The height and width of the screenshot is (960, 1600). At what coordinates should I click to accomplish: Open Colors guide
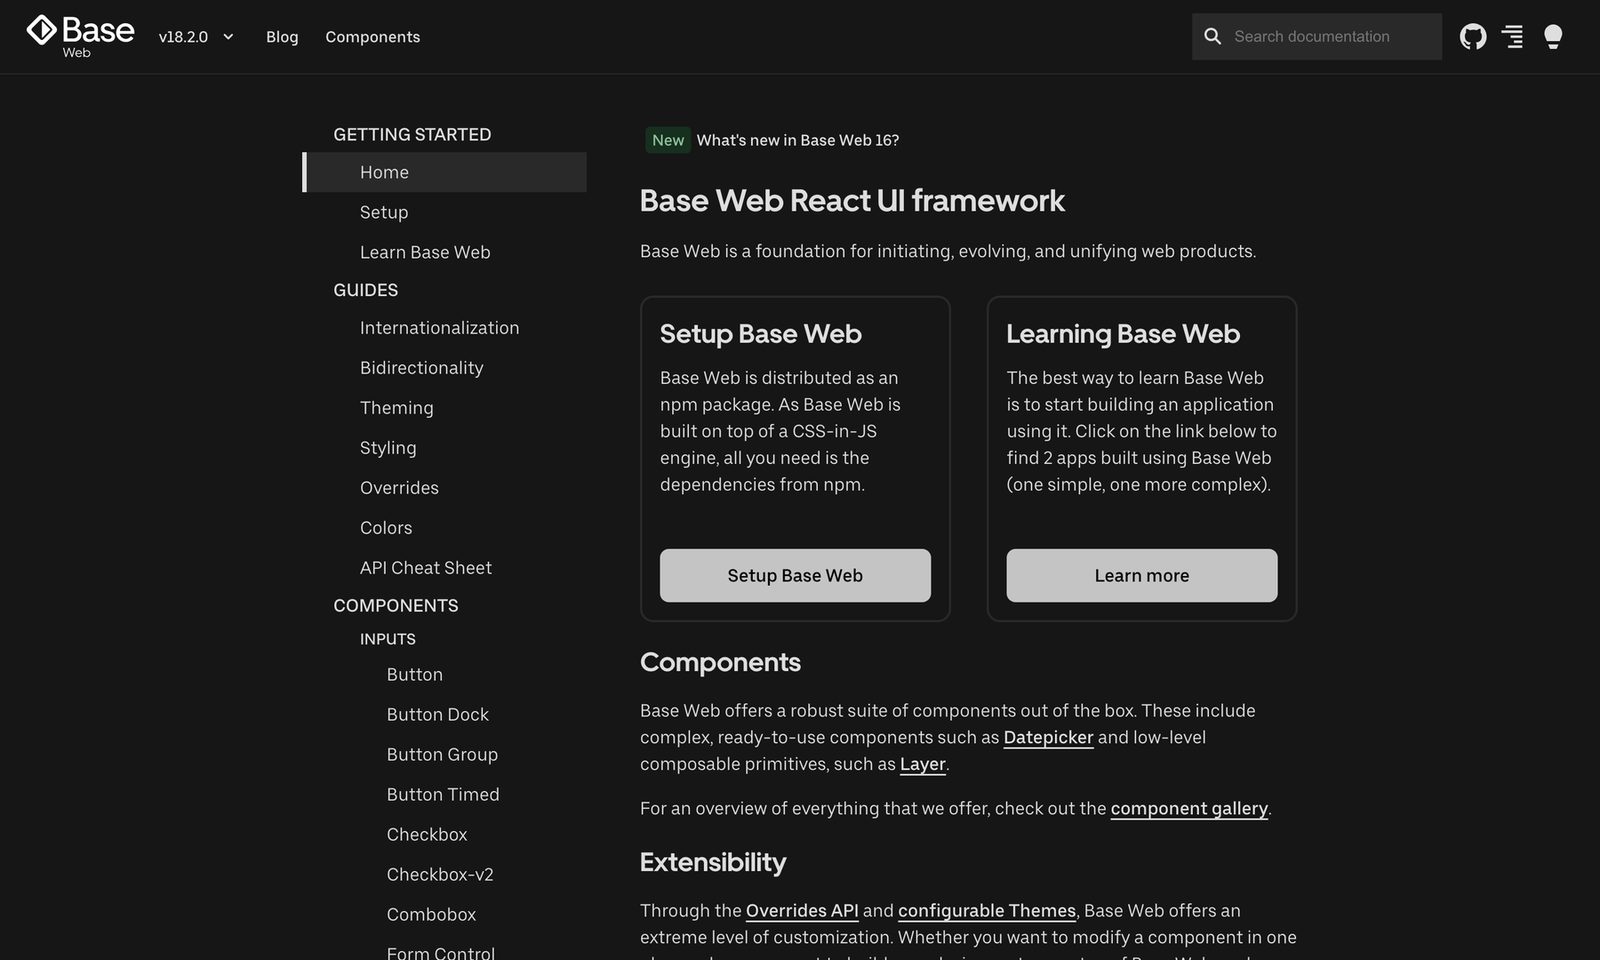[386, 528]
